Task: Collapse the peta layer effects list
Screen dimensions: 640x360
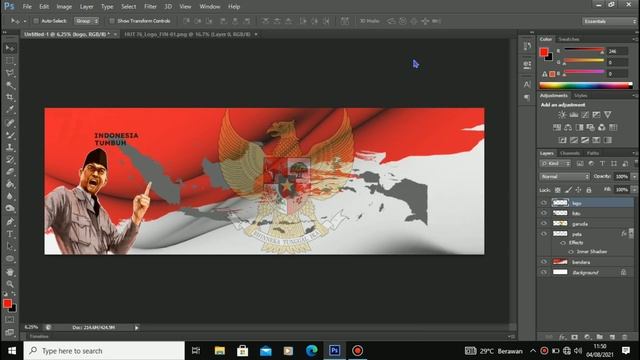Action: pos(631,233)
